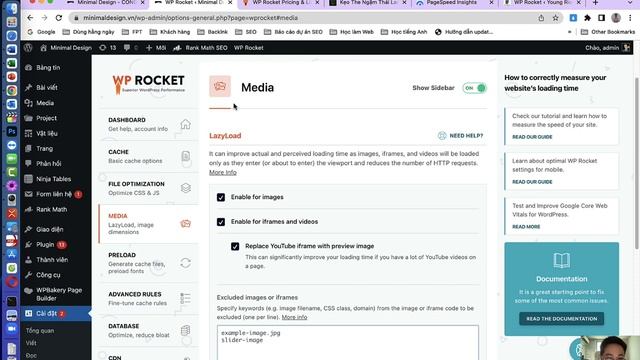This screenshot has height=360, width=640.
Task: Open Chrome from the dock
Action: (x=11, y=91)
